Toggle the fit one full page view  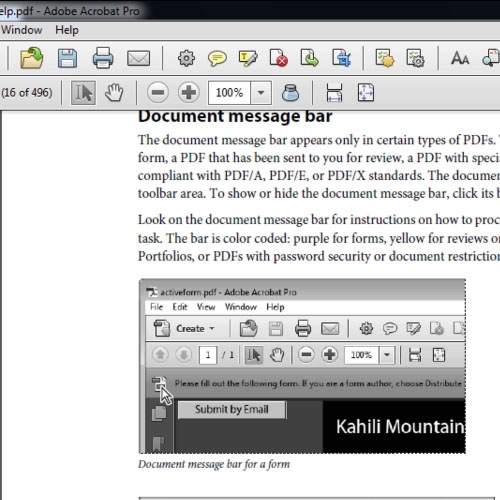point(366,92)
